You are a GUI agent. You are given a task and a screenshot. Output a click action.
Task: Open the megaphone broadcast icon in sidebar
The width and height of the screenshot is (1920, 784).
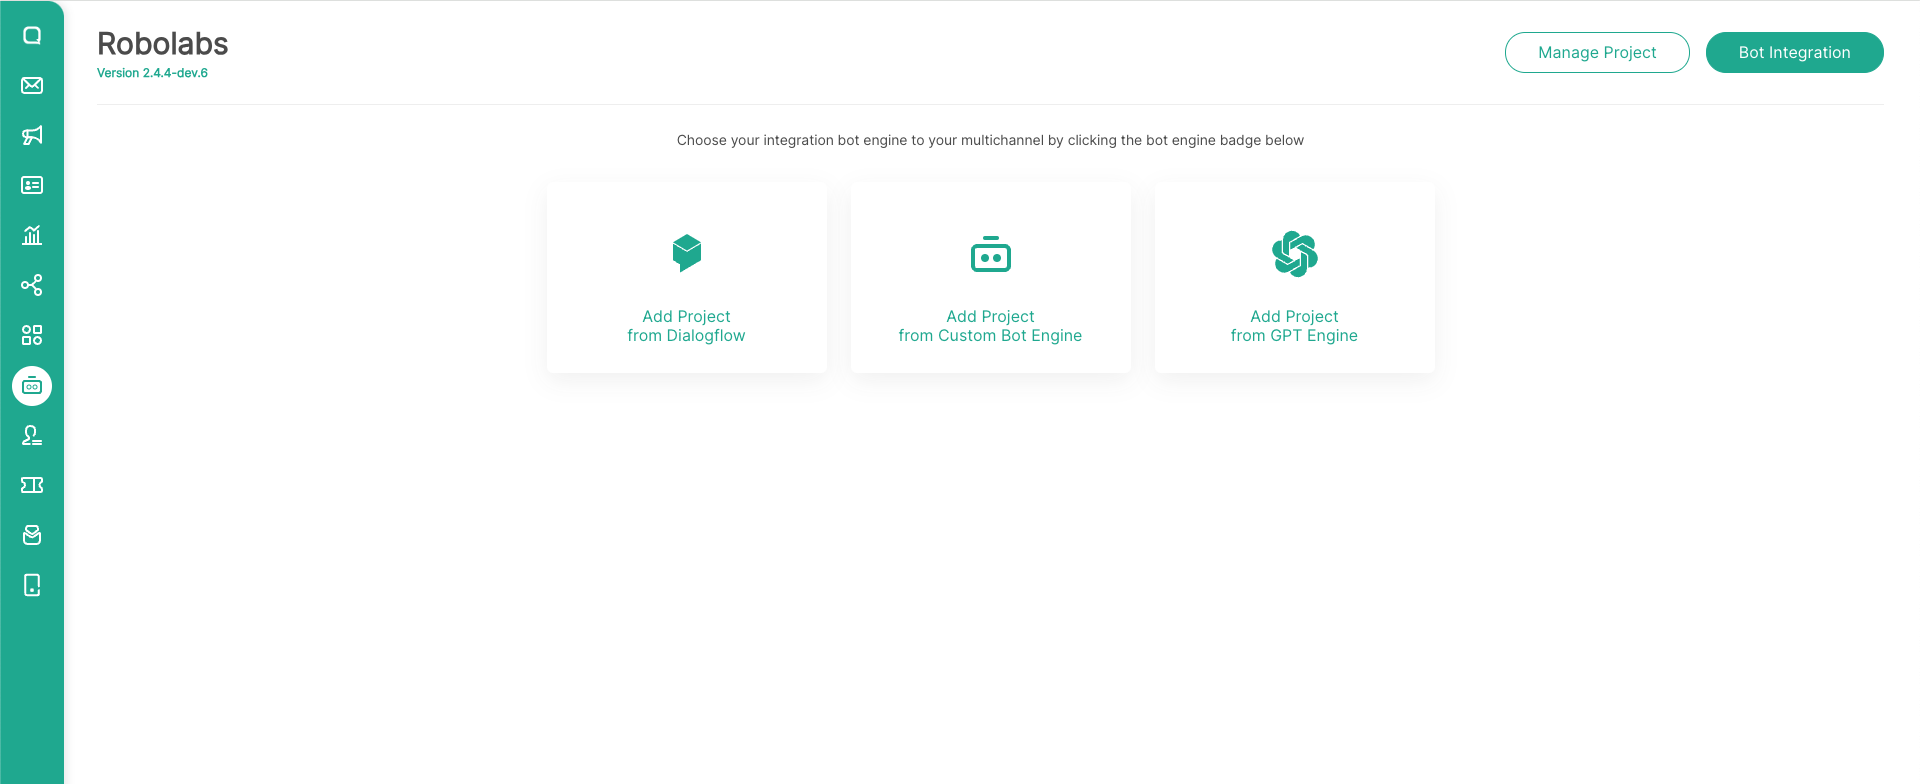(x=32, y=135)
